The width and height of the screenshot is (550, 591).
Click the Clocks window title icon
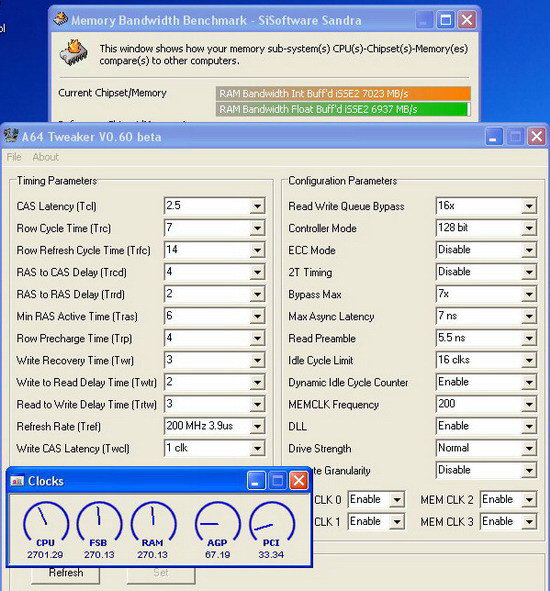17,481
